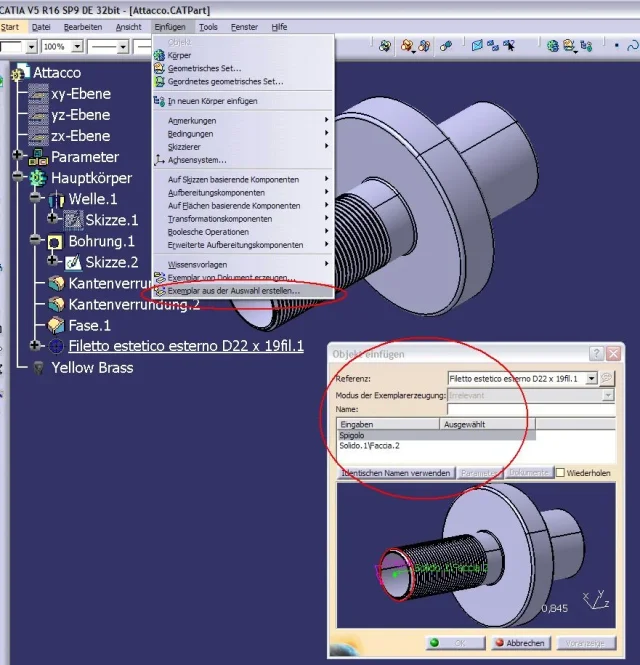Open the Ansicht menu
Screen dimensions: 640x665
129,27
